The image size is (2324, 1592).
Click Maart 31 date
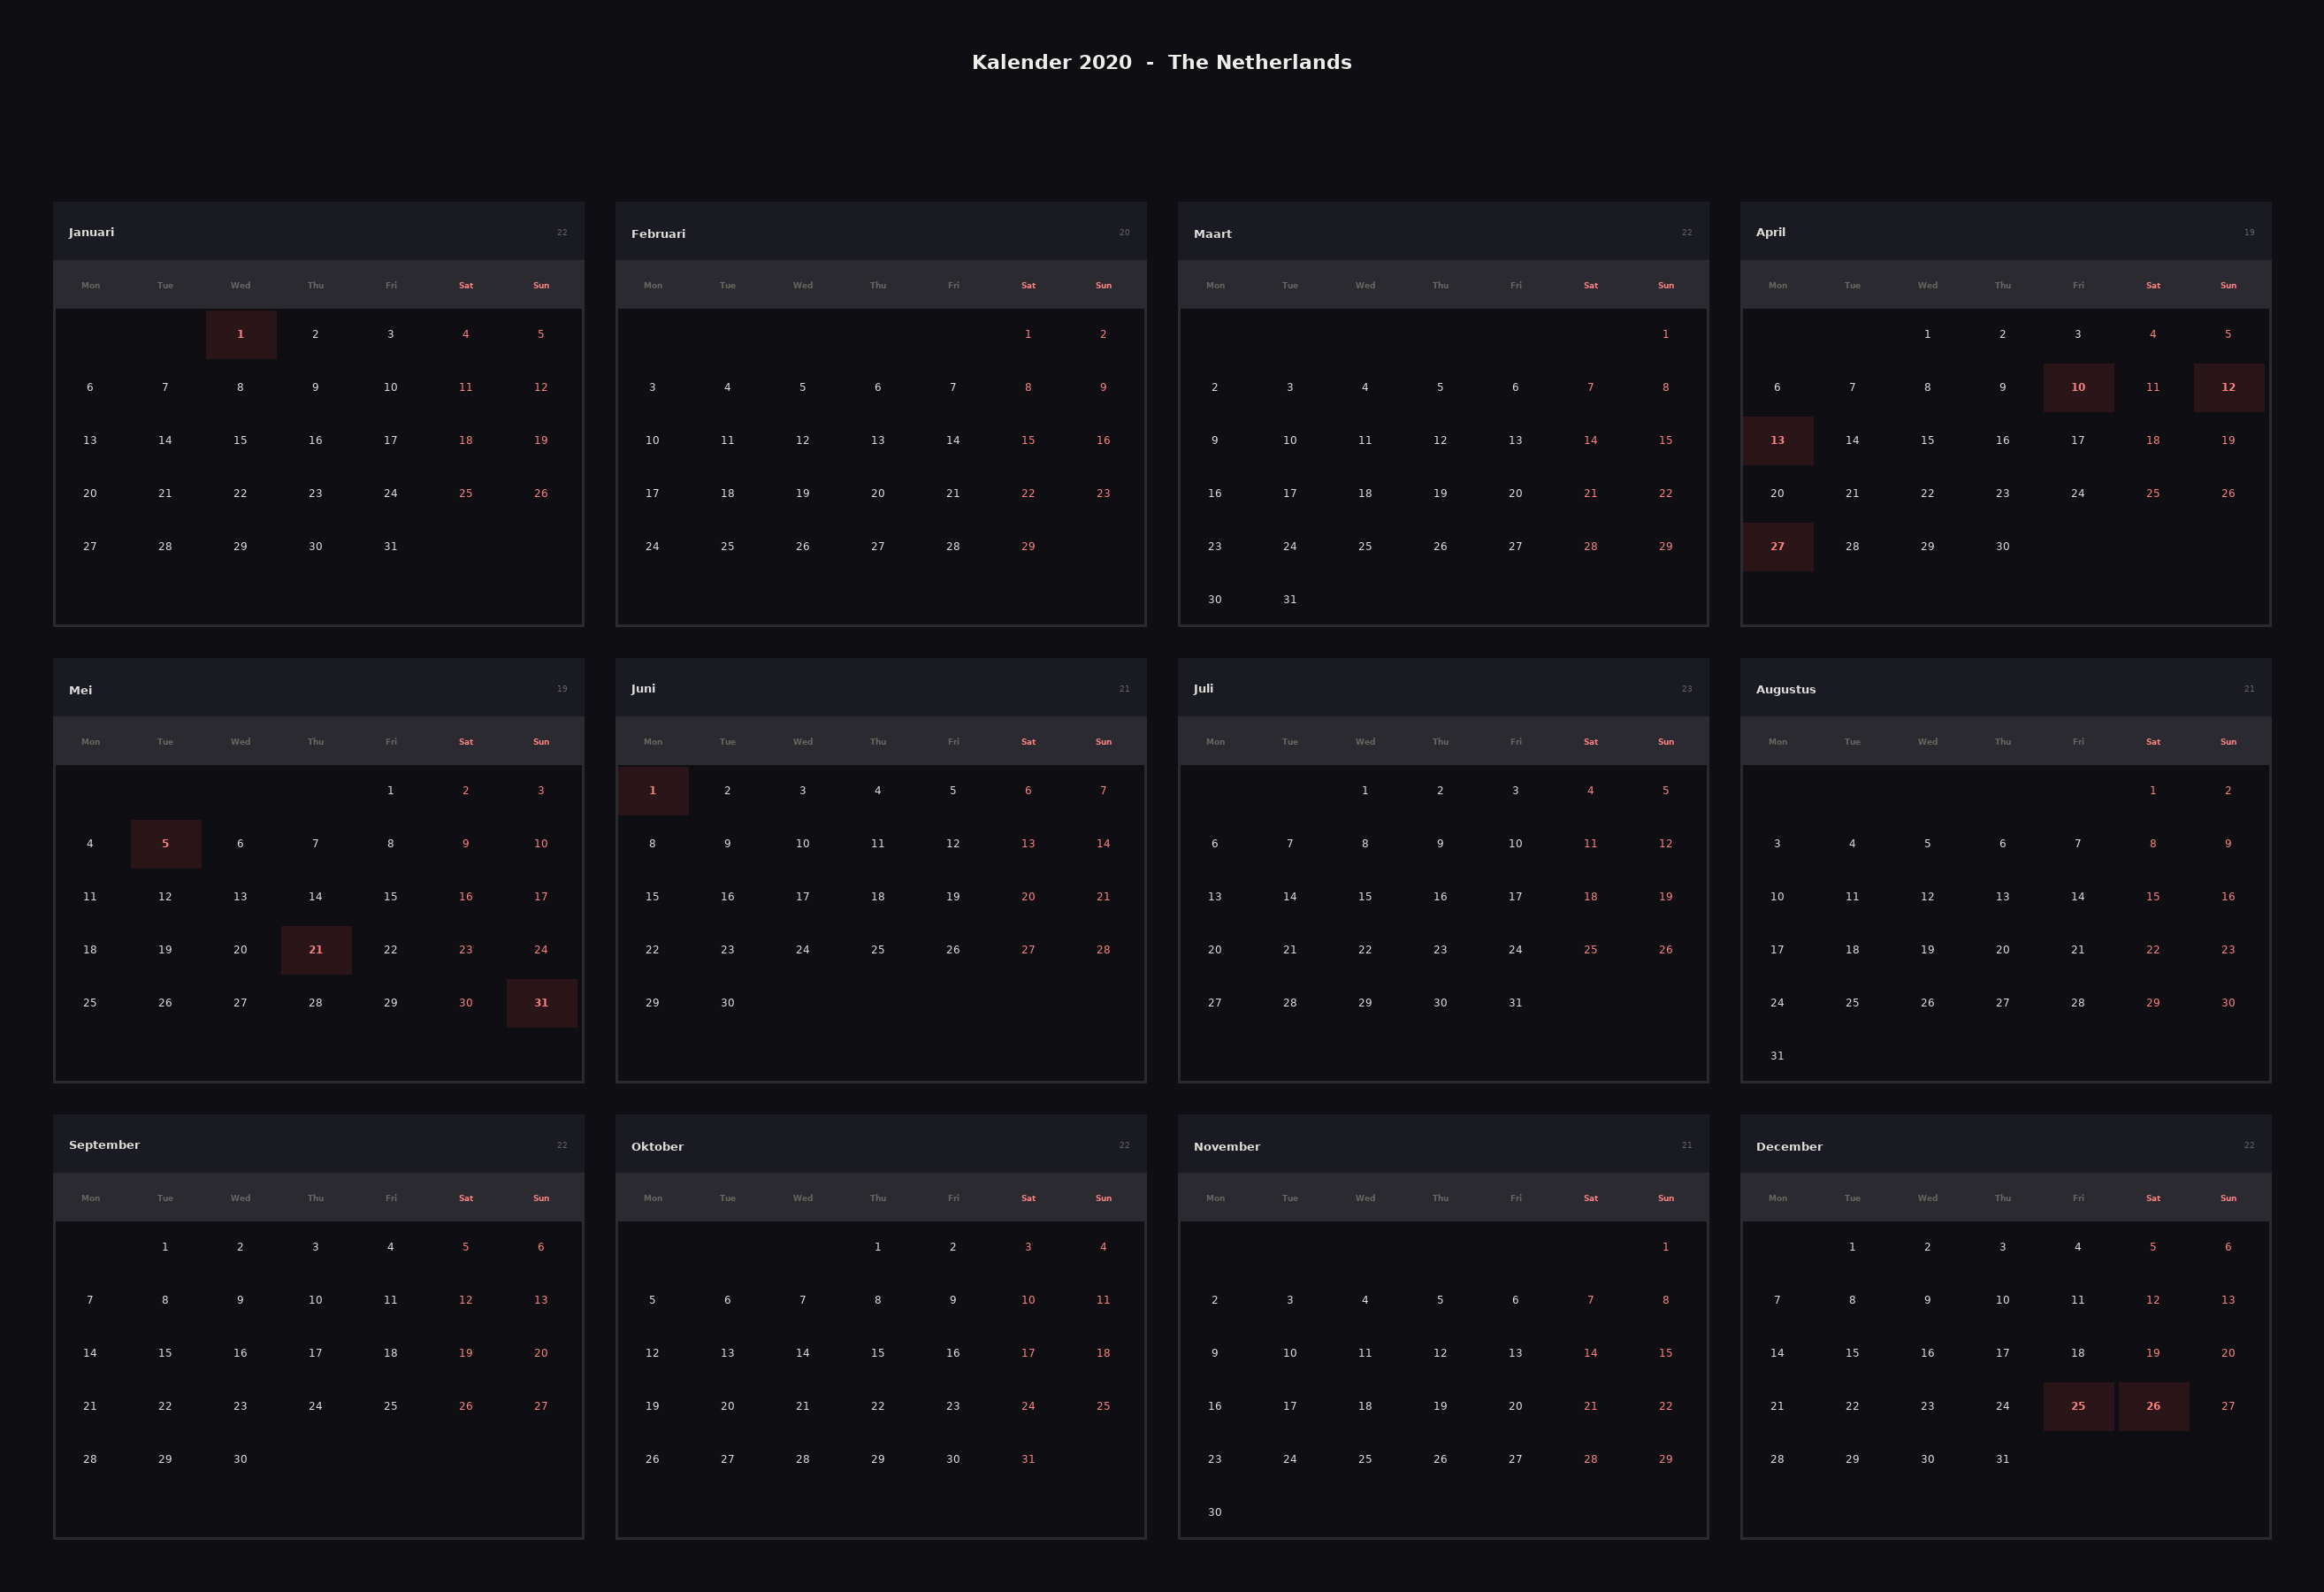1290,599
